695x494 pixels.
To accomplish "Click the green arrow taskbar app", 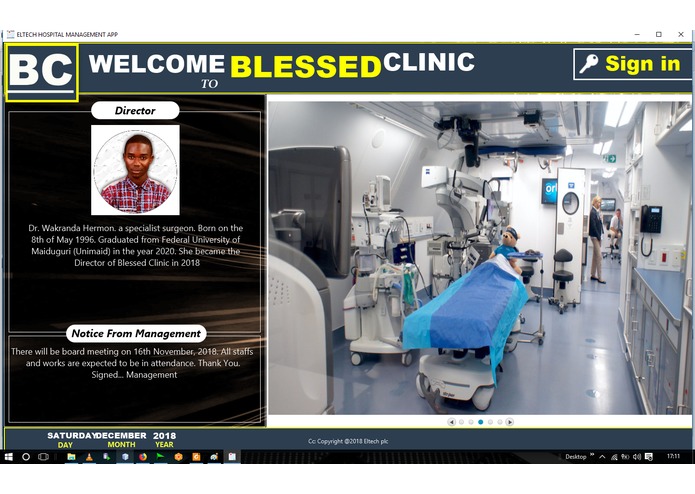I will [x=160, y=457].
